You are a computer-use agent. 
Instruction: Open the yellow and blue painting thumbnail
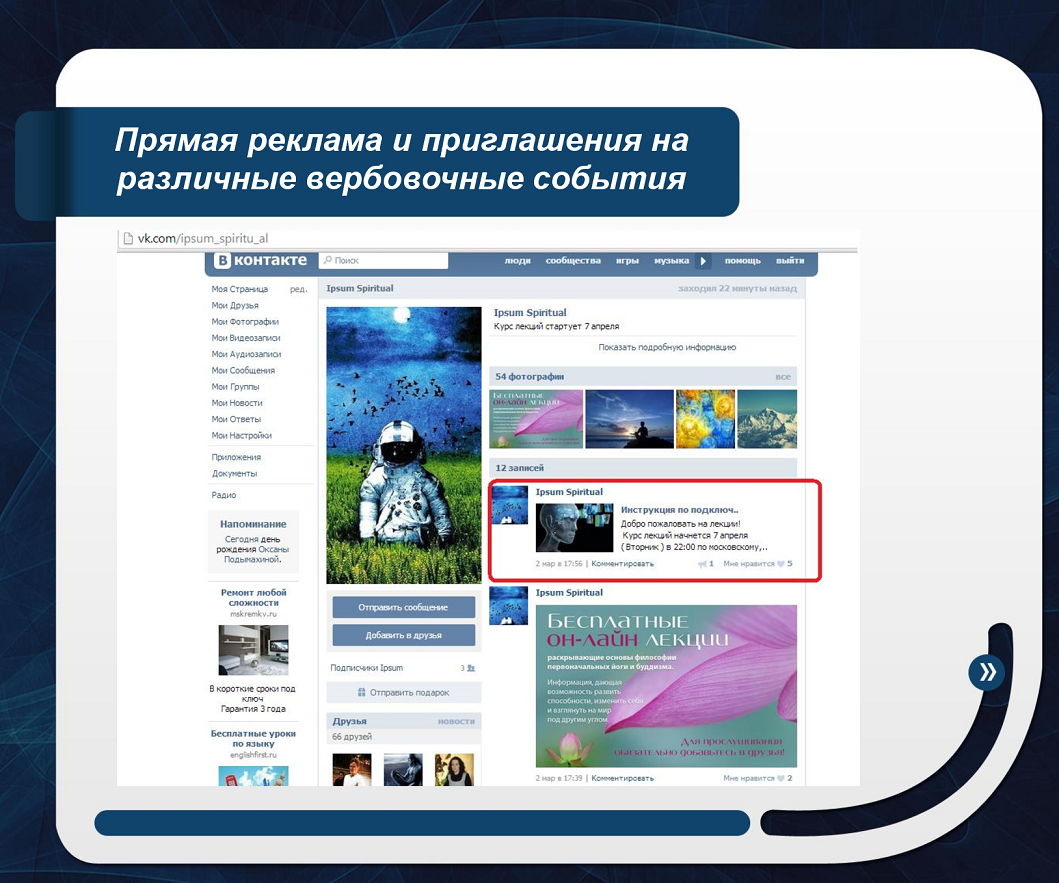point(705,419)
